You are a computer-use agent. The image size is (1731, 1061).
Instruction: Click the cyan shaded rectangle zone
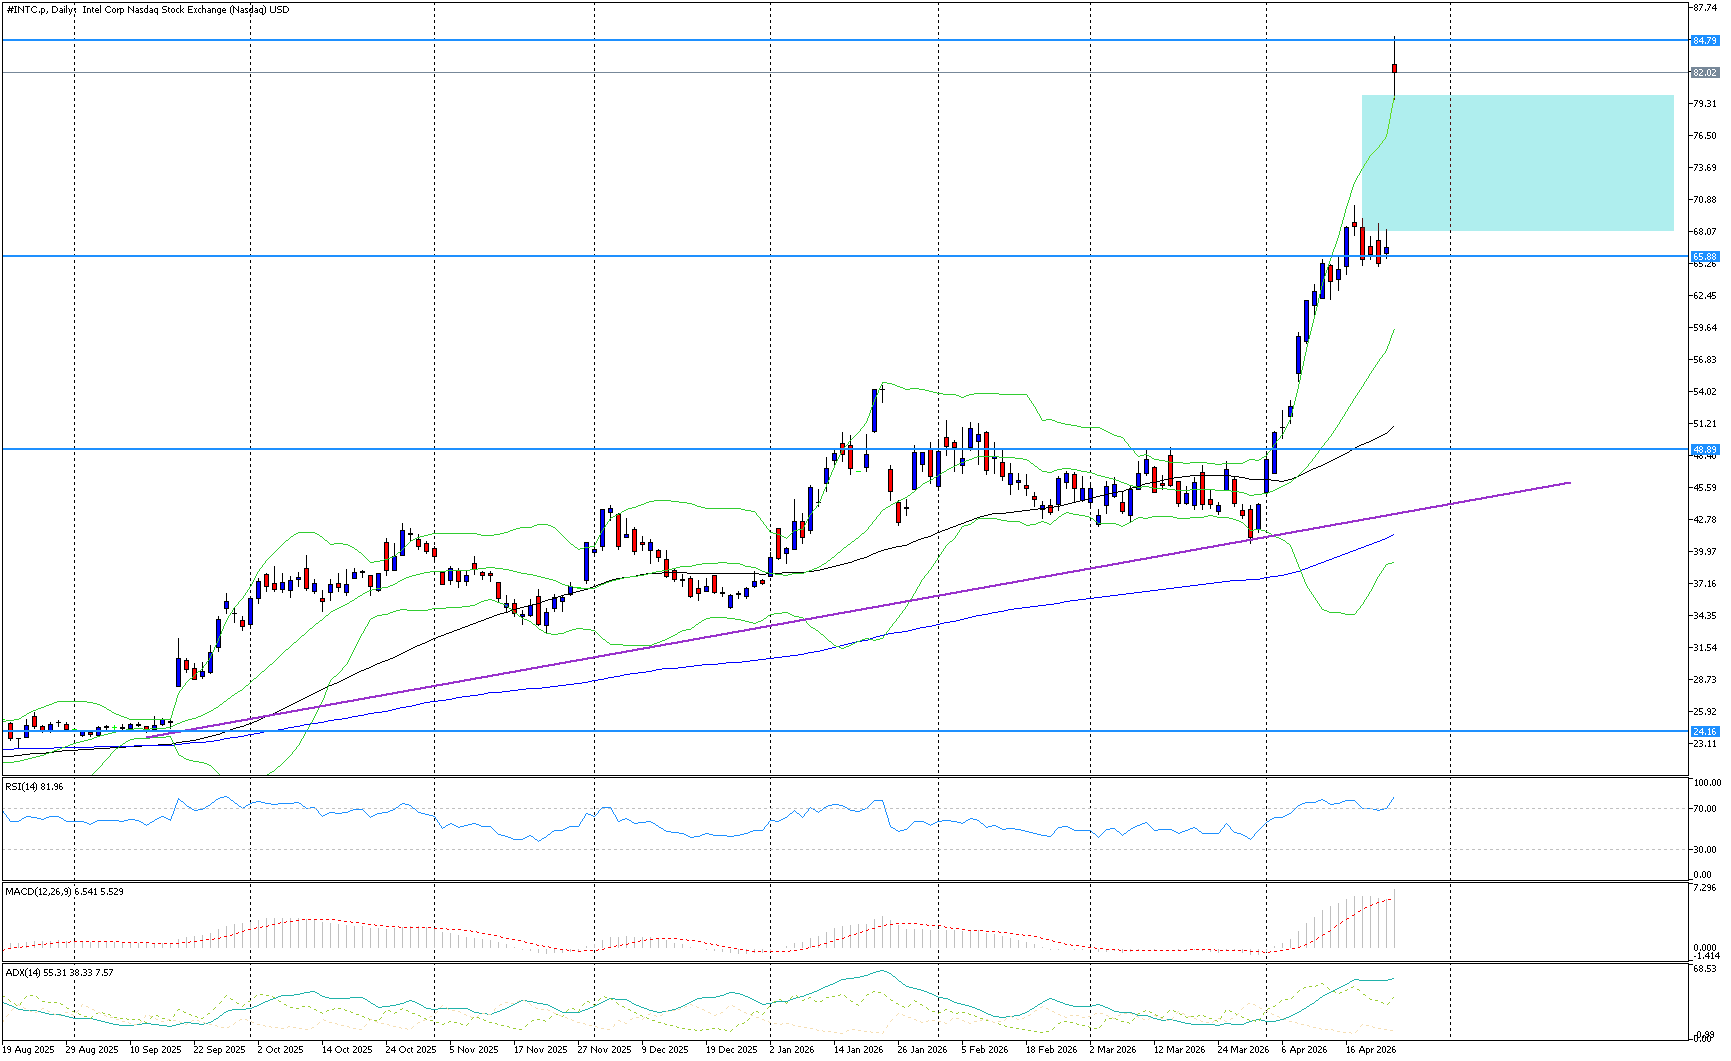click(1517, 163)
